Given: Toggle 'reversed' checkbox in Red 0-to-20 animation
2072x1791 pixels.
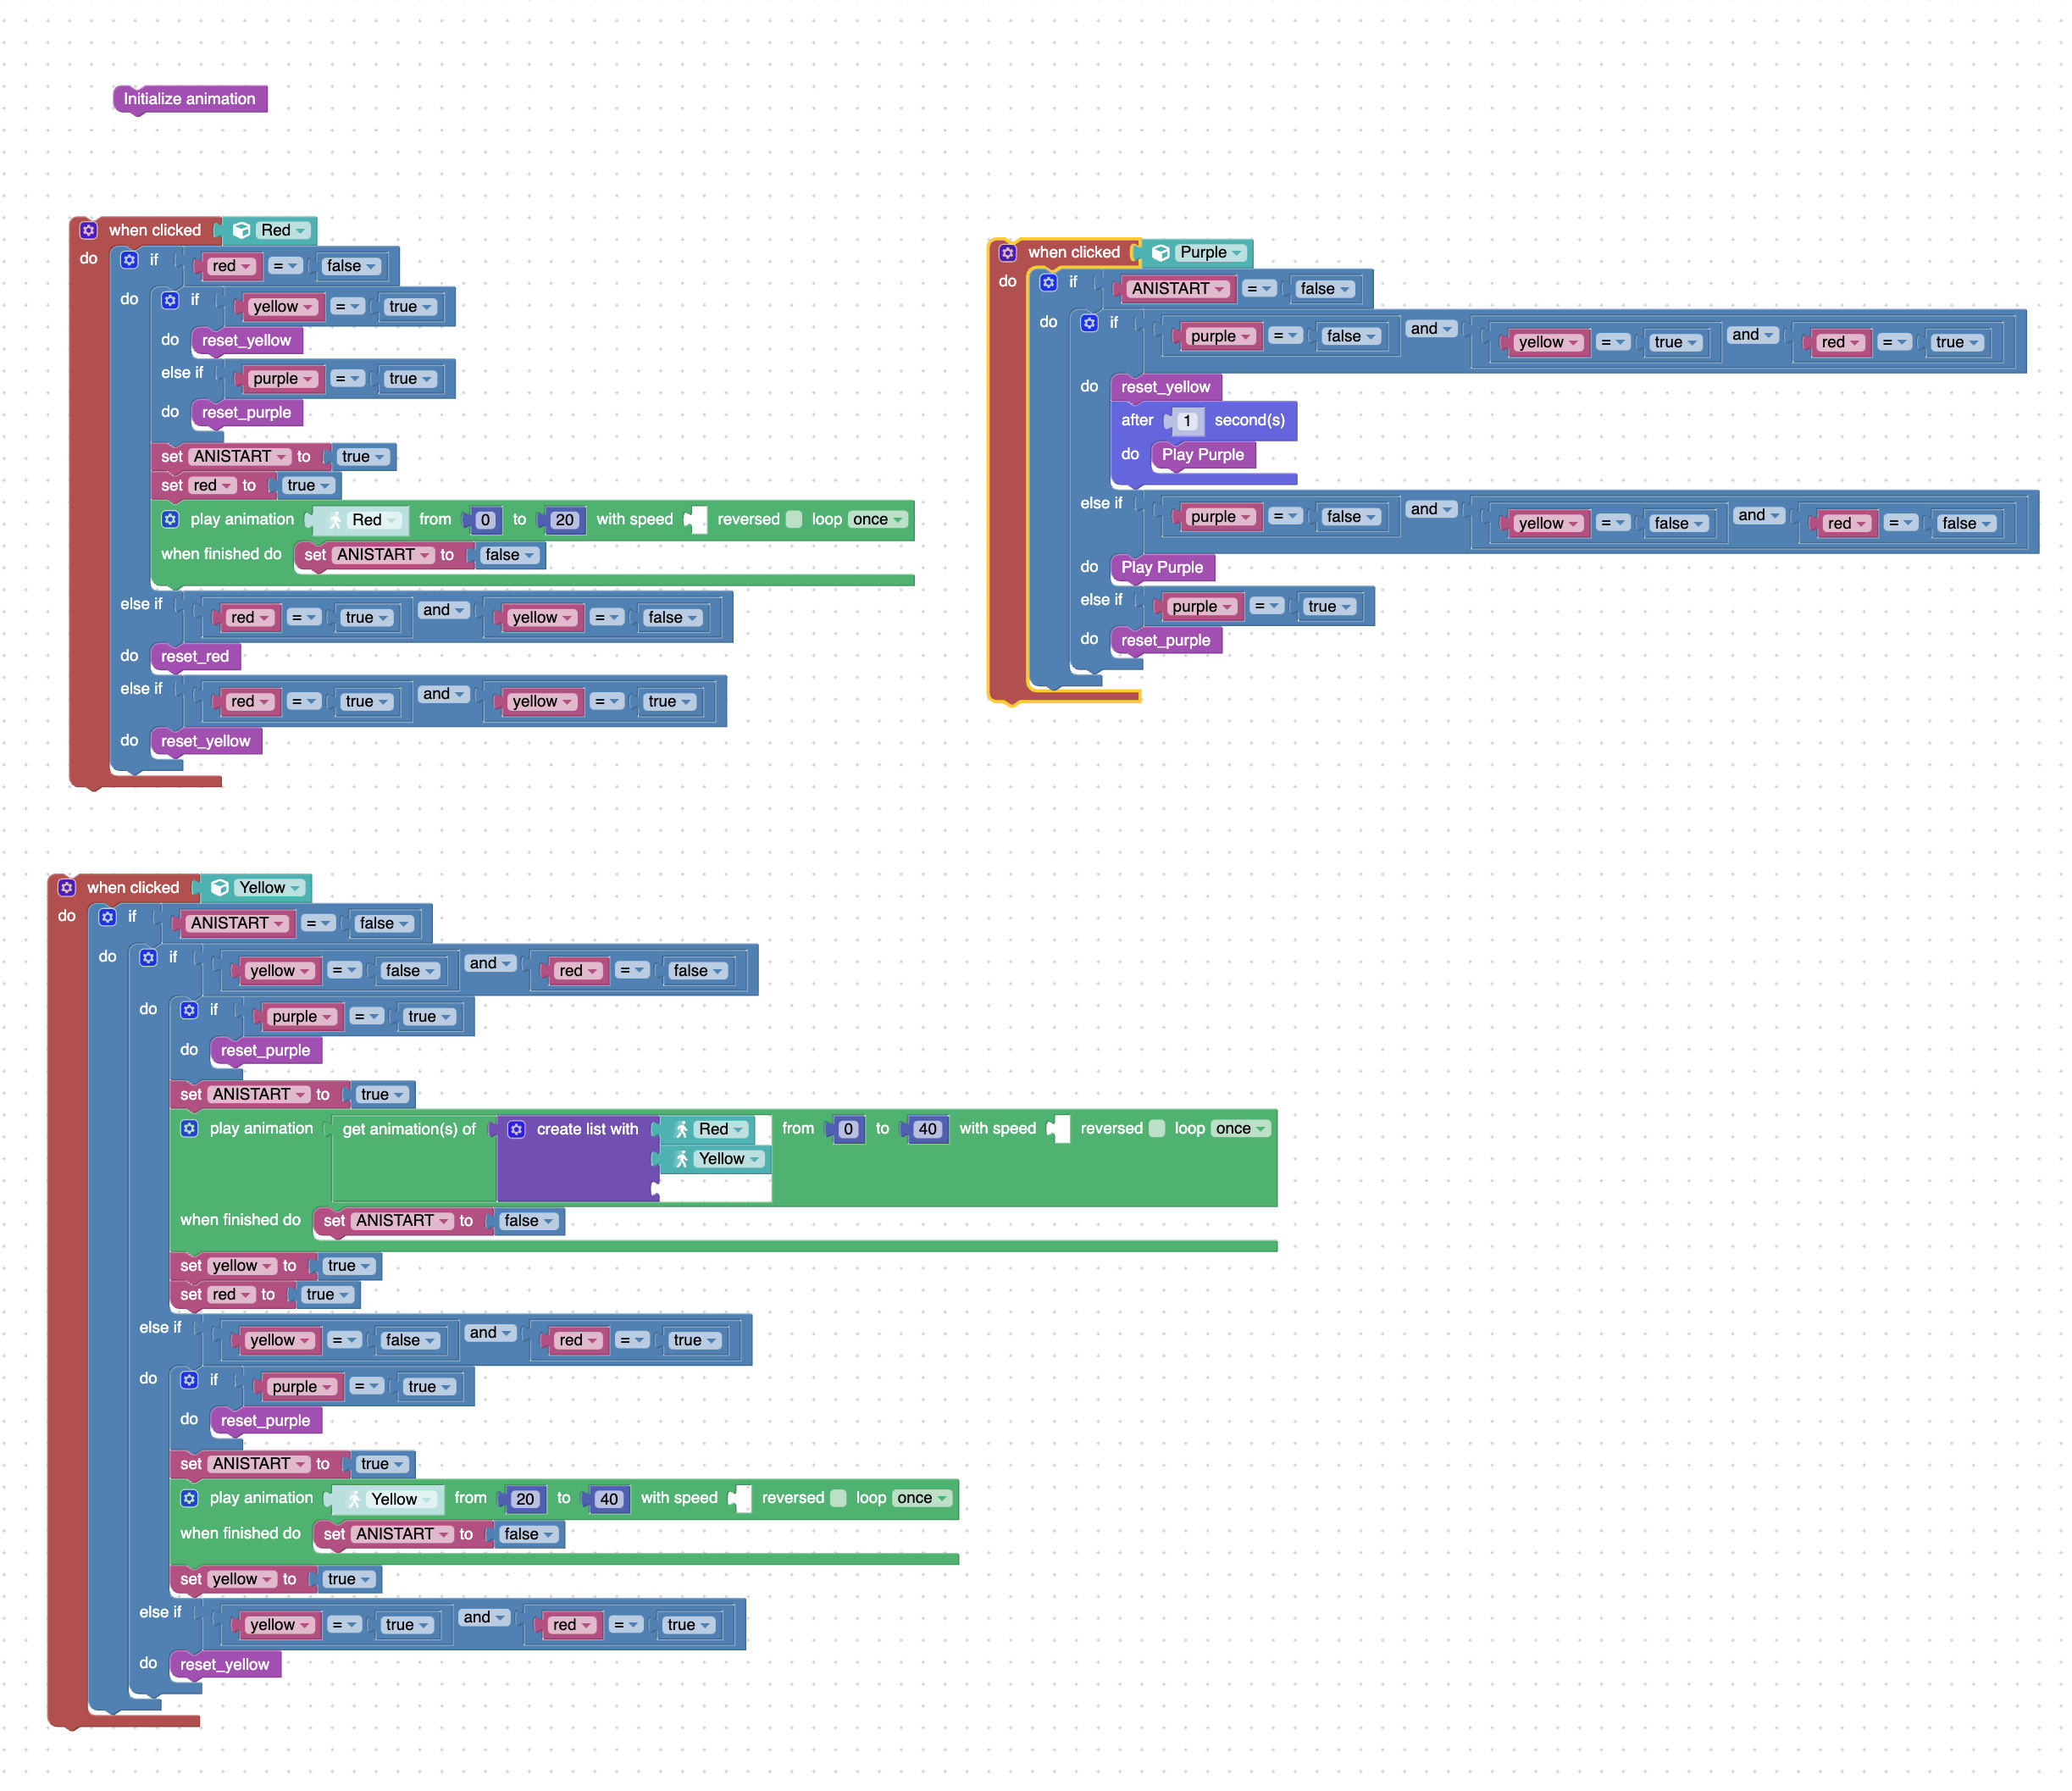Looking at the screenshot, I should point(794,519).
